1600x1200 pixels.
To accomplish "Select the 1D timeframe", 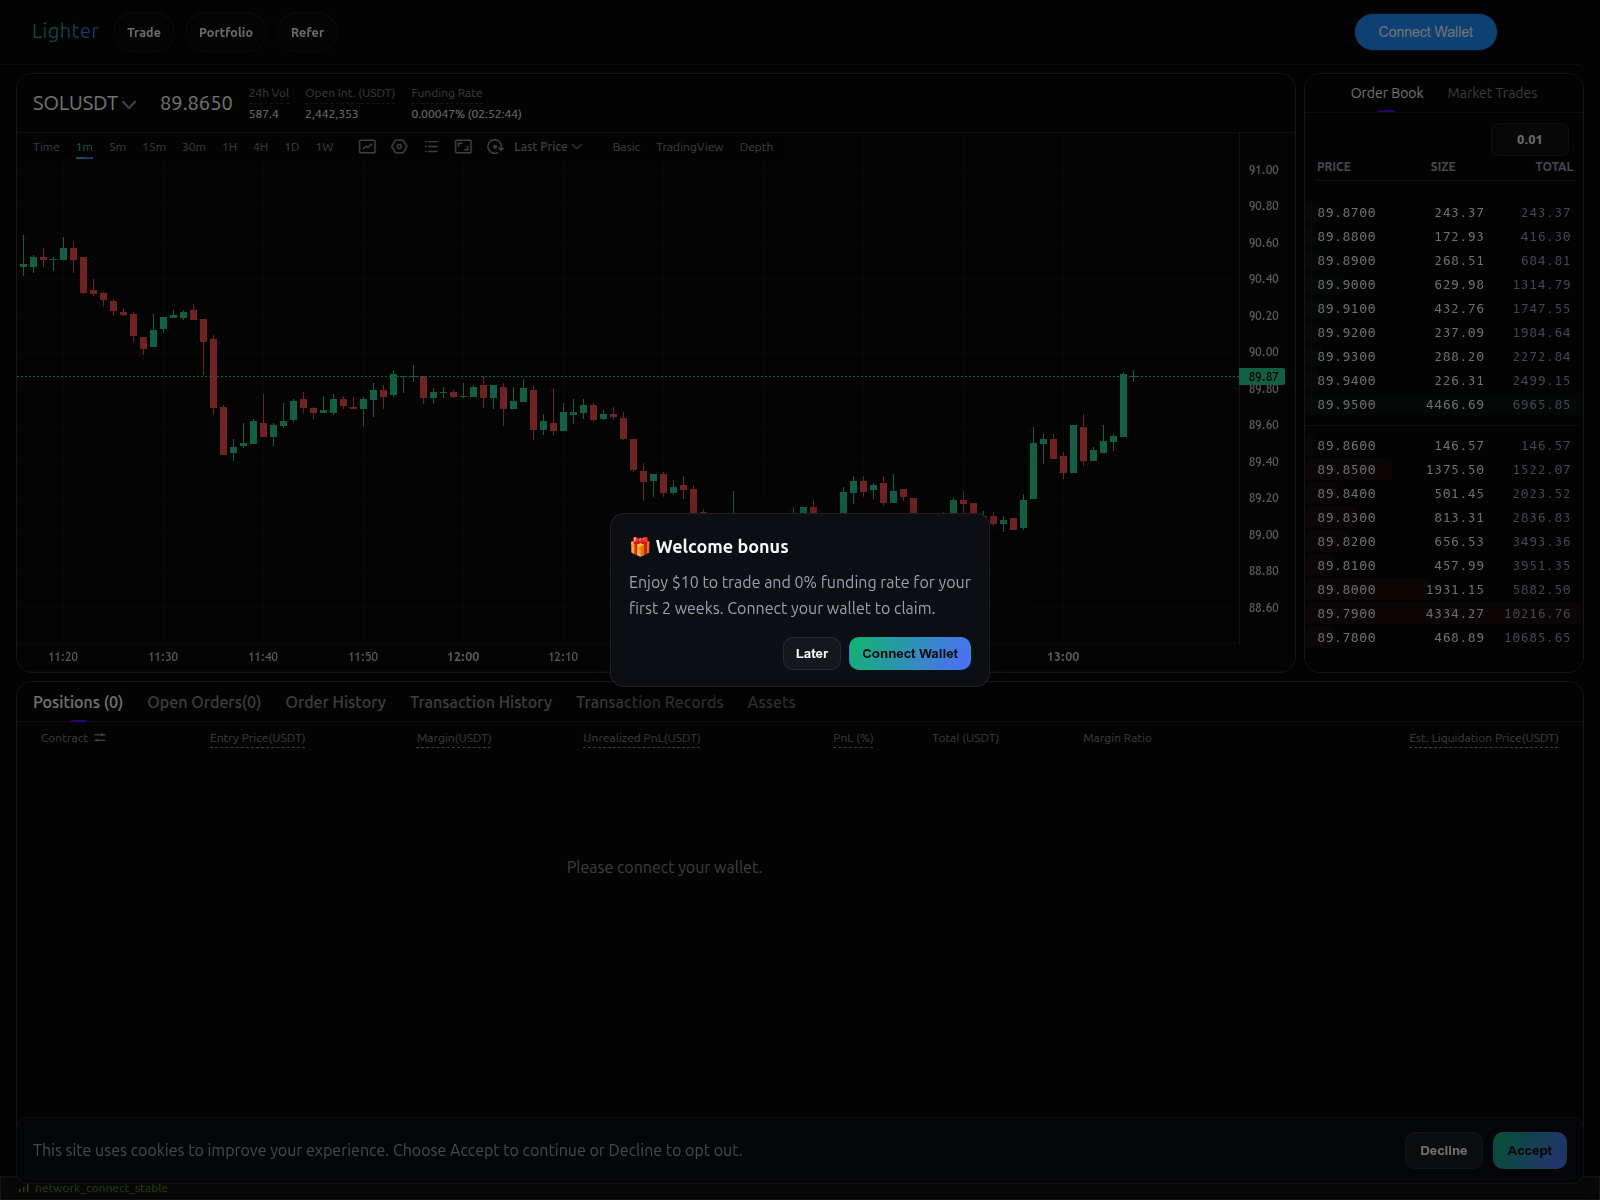I will tap(292, 146).
